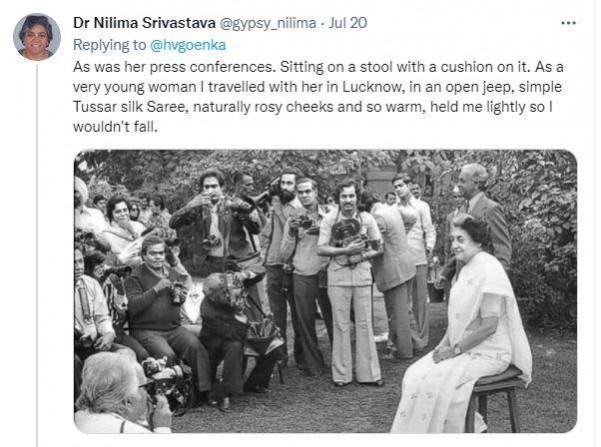Open the tweet's three-dot more options menu

(568, 23)
